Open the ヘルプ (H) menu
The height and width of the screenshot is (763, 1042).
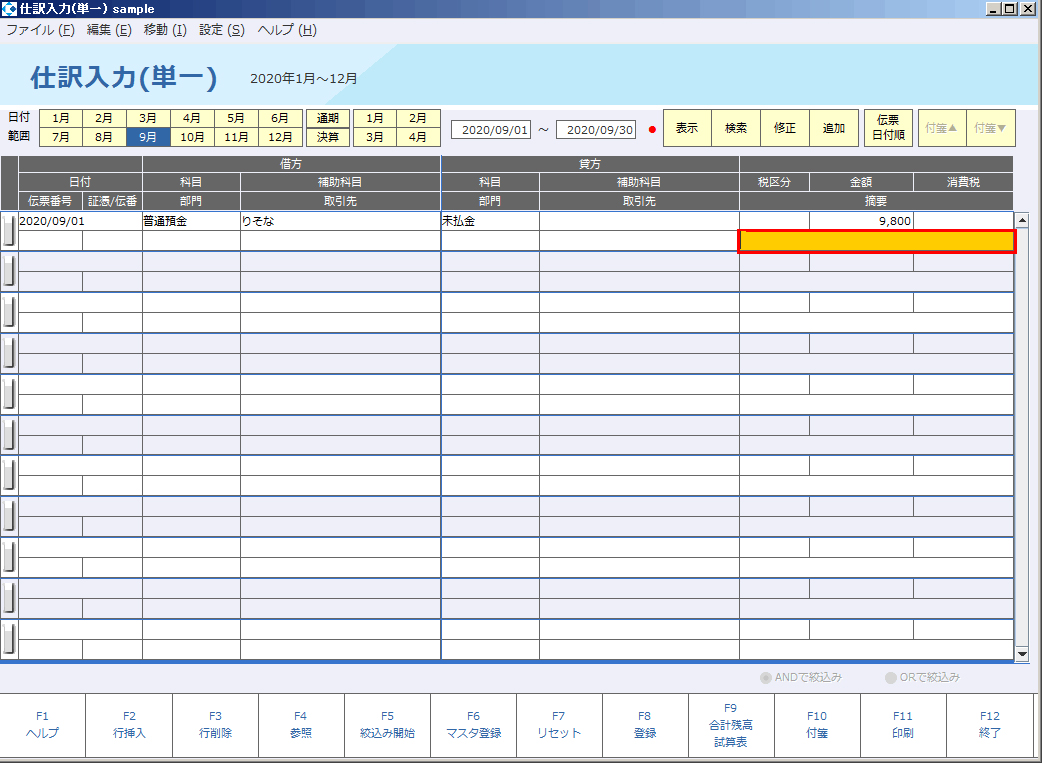click(287, 30)
